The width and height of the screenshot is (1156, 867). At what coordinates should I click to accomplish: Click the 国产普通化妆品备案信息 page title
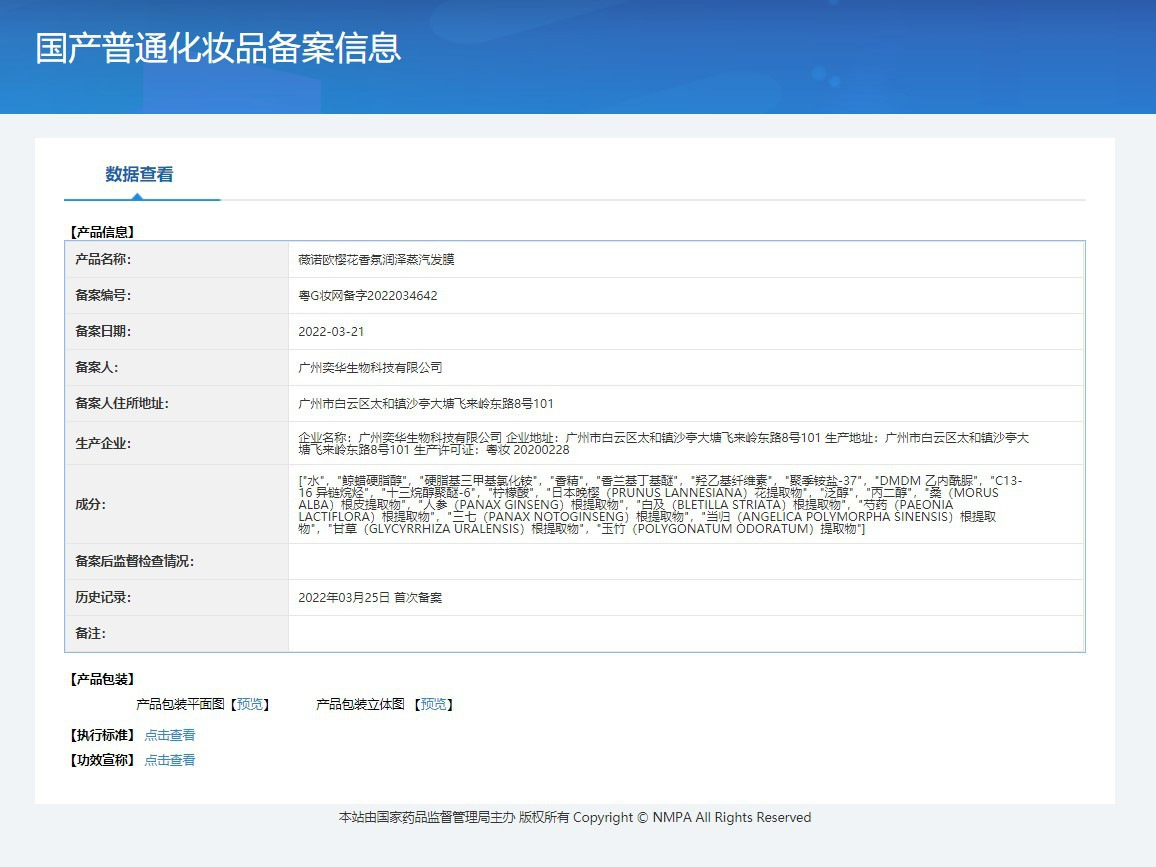coord(218,48)
